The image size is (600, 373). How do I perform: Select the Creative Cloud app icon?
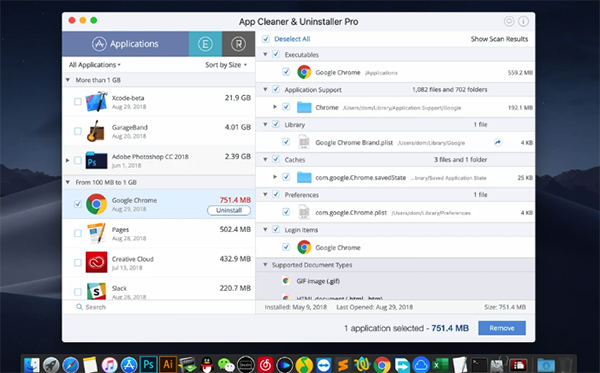point(96,262)
